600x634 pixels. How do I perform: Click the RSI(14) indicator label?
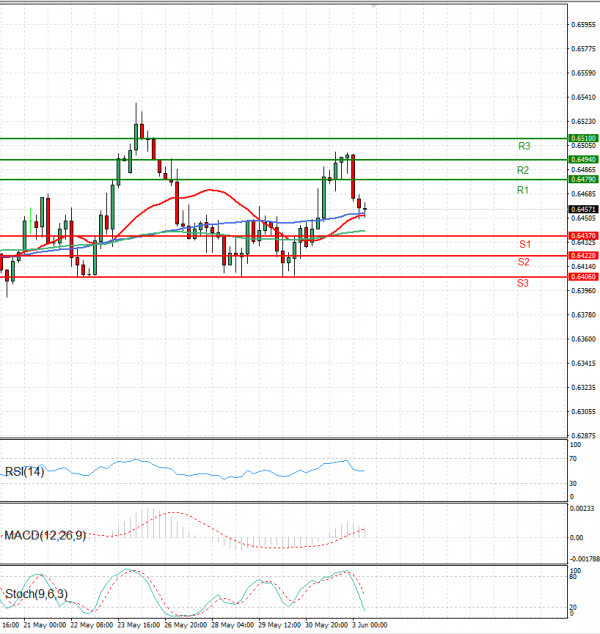click(24, 471)
